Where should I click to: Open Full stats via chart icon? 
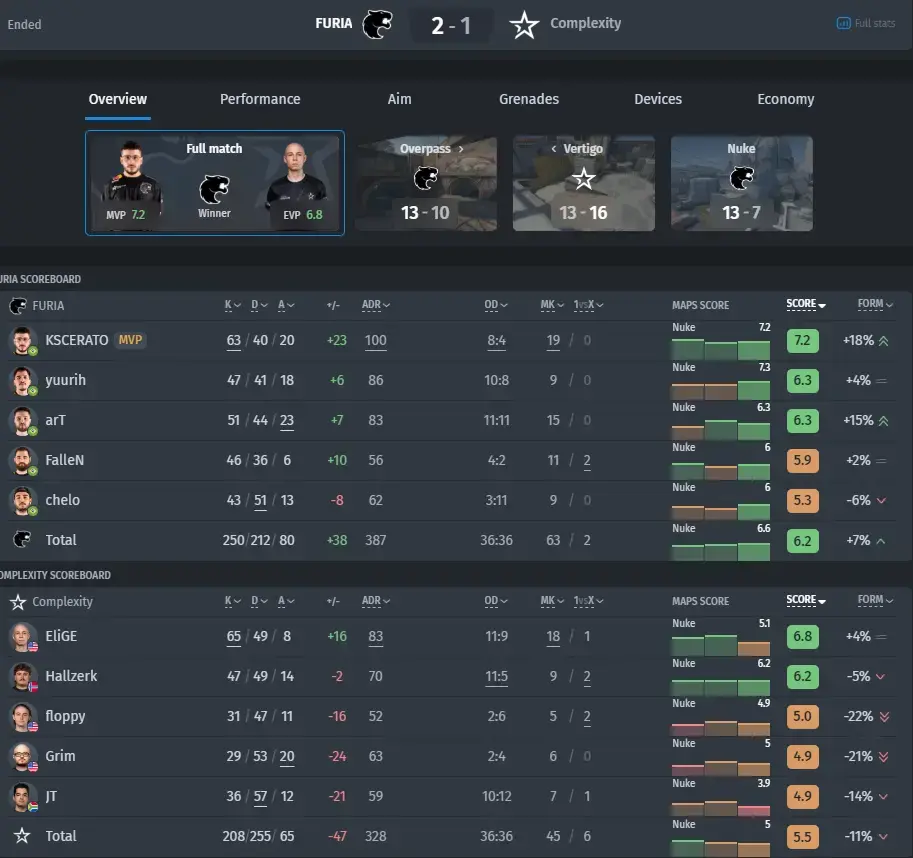tap(843, 23)
